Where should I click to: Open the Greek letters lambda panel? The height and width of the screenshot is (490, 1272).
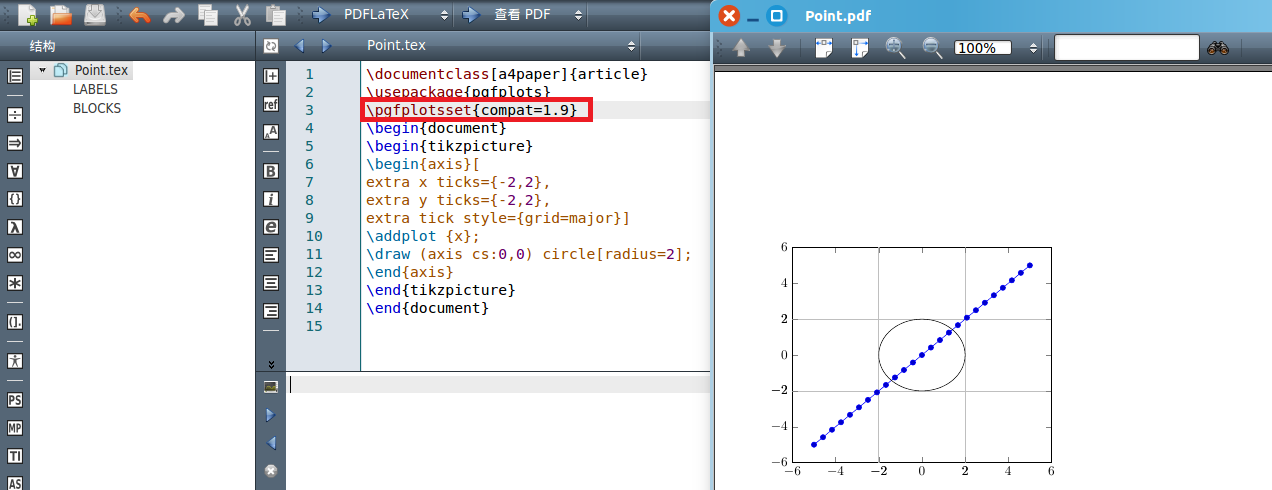pyautogui.click(x=15, y=227)
